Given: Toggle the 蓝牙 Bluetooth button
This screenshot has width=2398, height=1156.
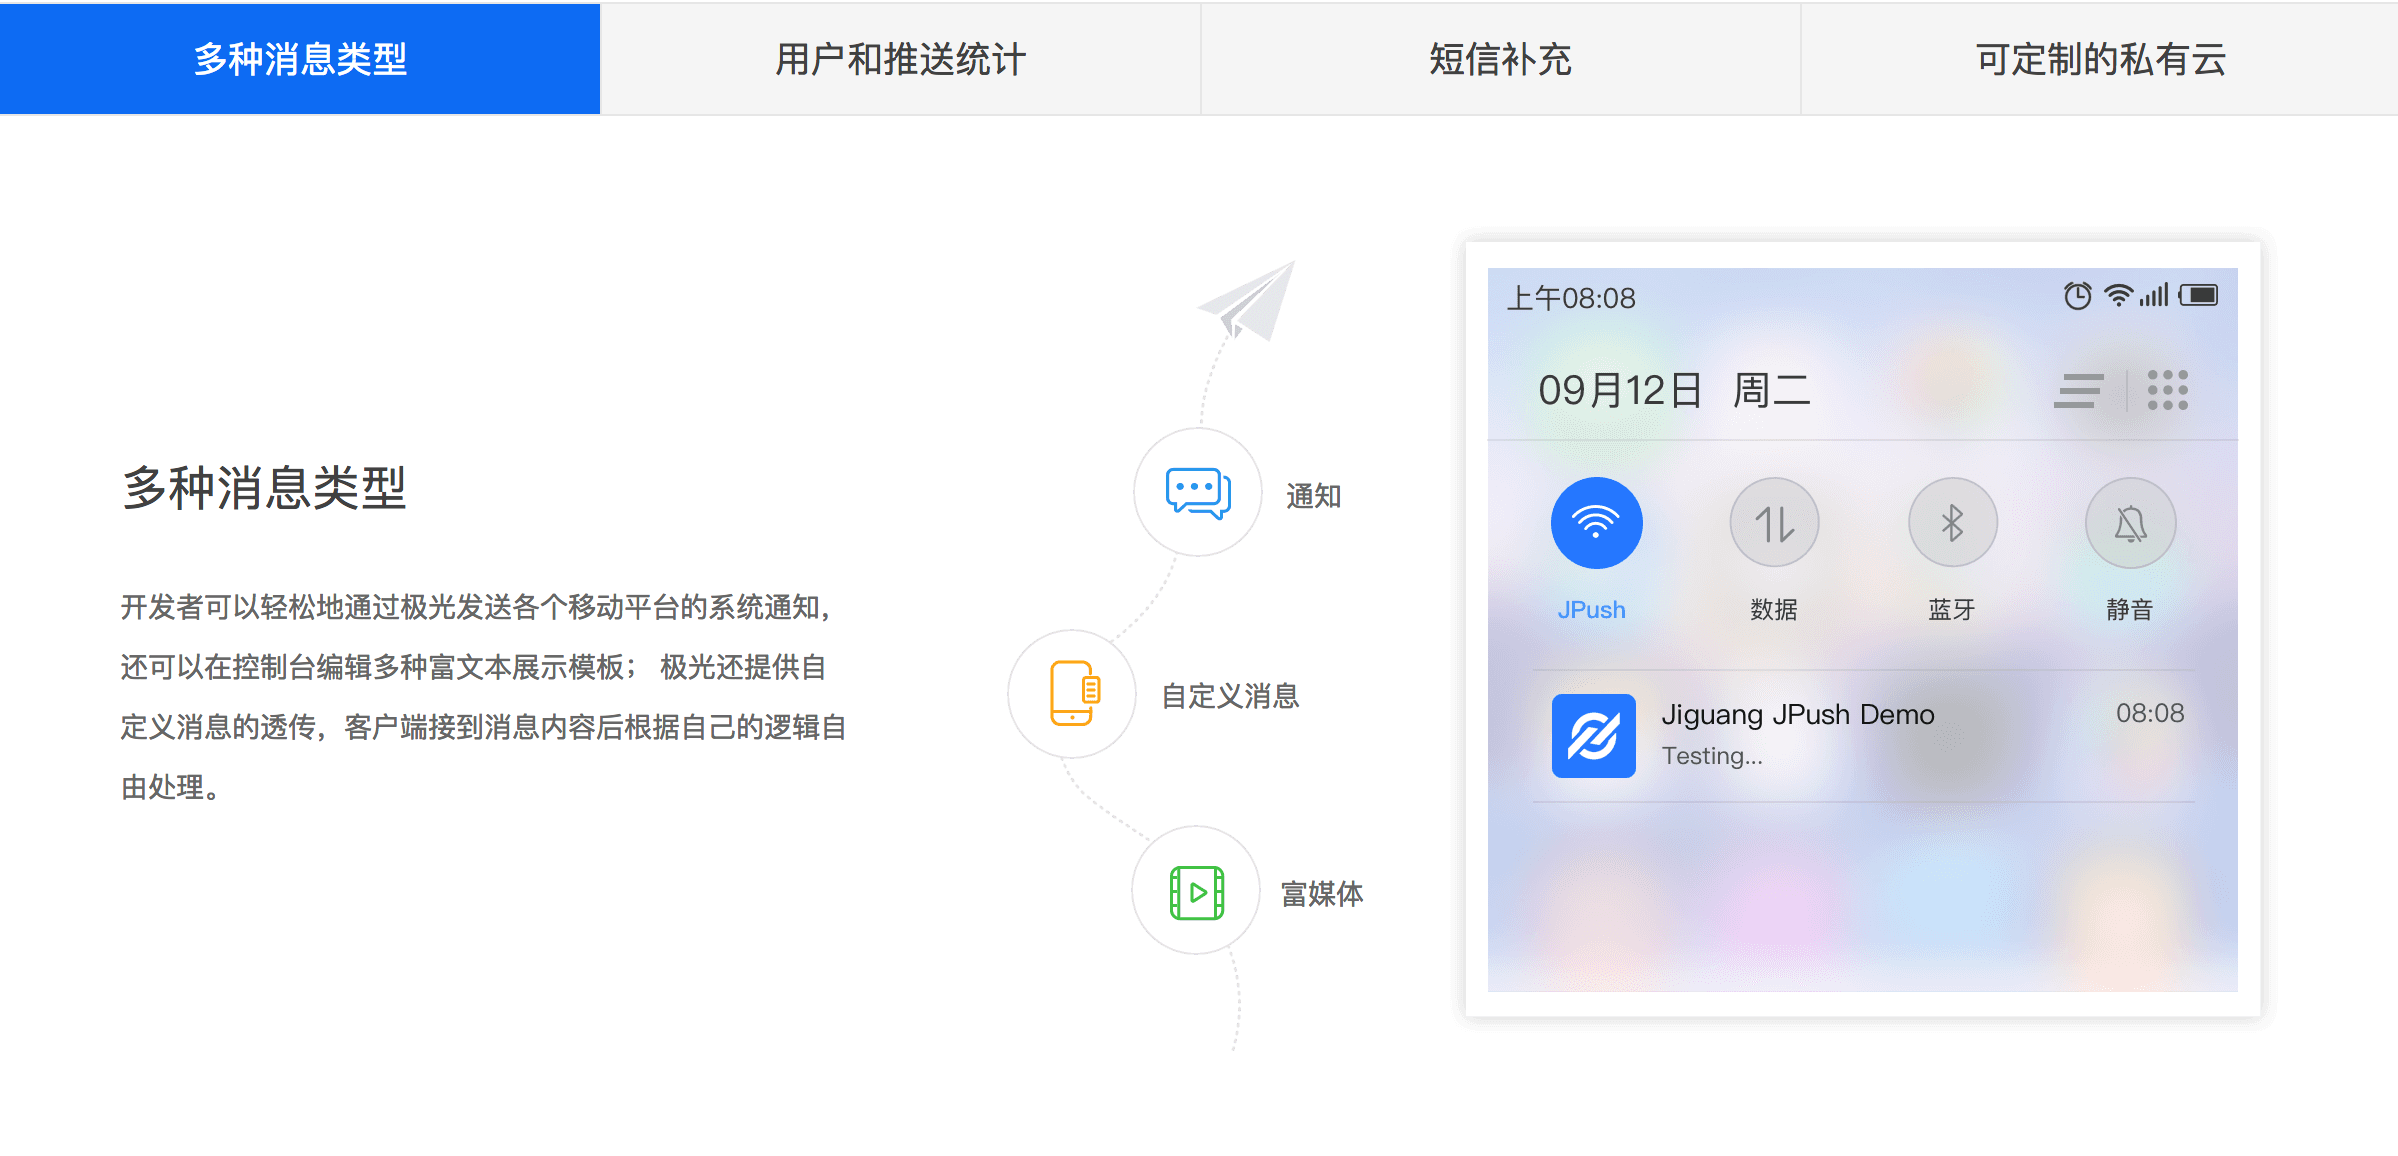Looking at the screenshot, I should point(1952,523).
